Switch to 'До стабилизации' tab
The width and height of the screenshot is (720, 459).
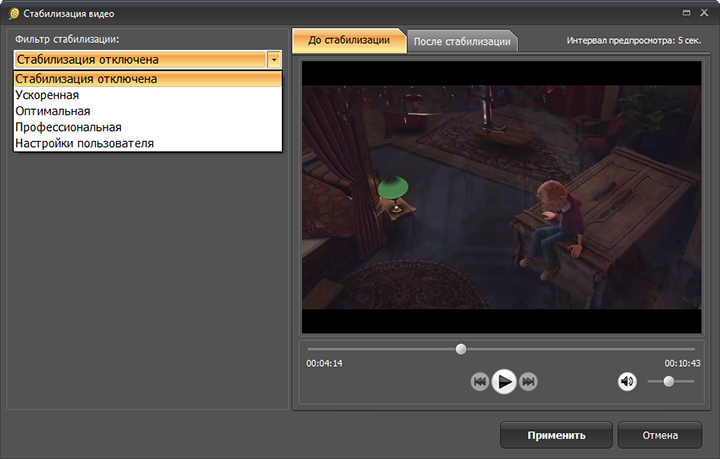pos(349,40)
